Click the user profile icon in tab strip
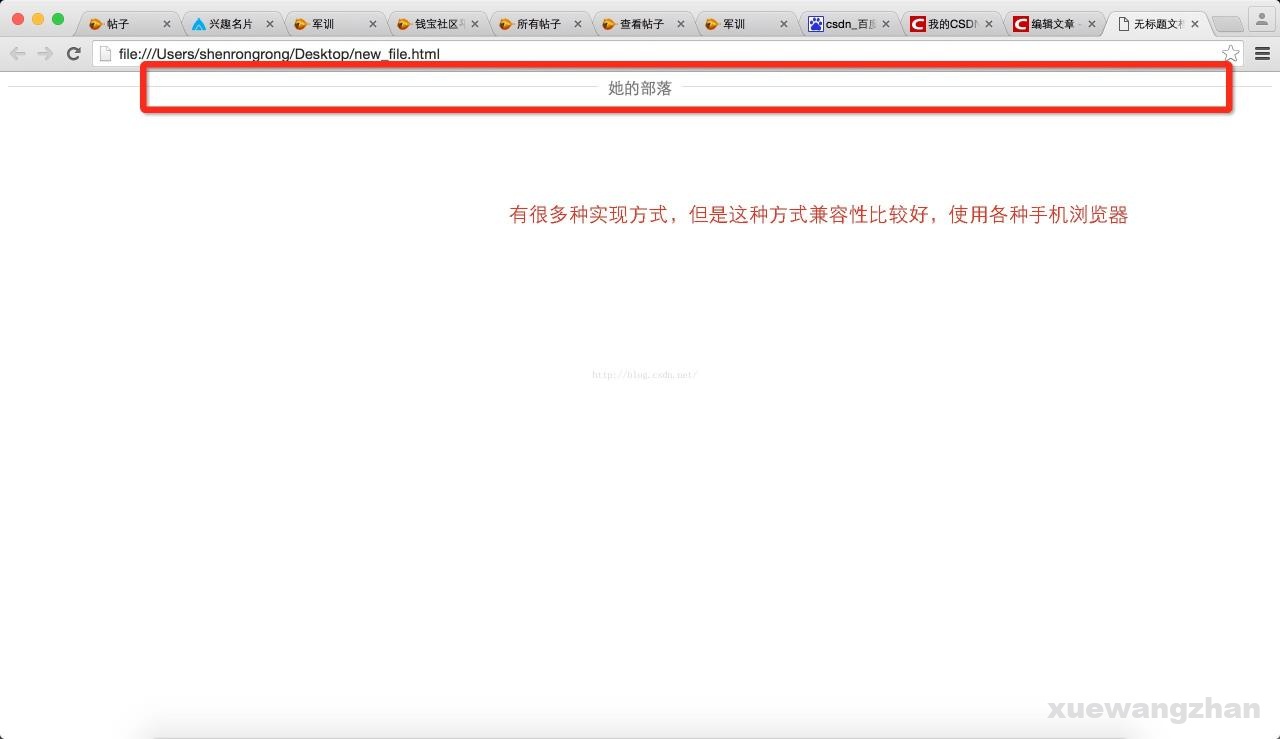Screen dimensions: 1280x739 click(1262, 20)
